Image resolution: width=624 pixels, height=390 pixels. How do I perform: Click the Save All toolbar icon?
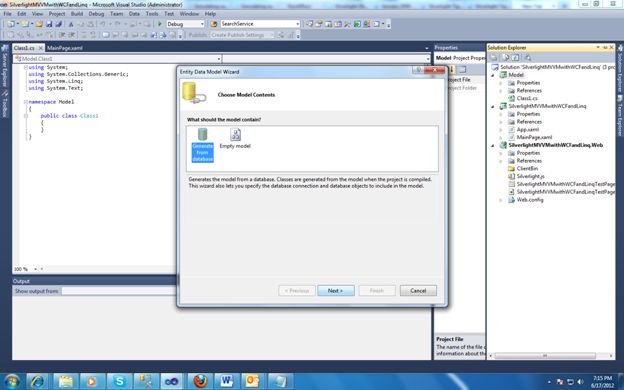click(58, 24)
